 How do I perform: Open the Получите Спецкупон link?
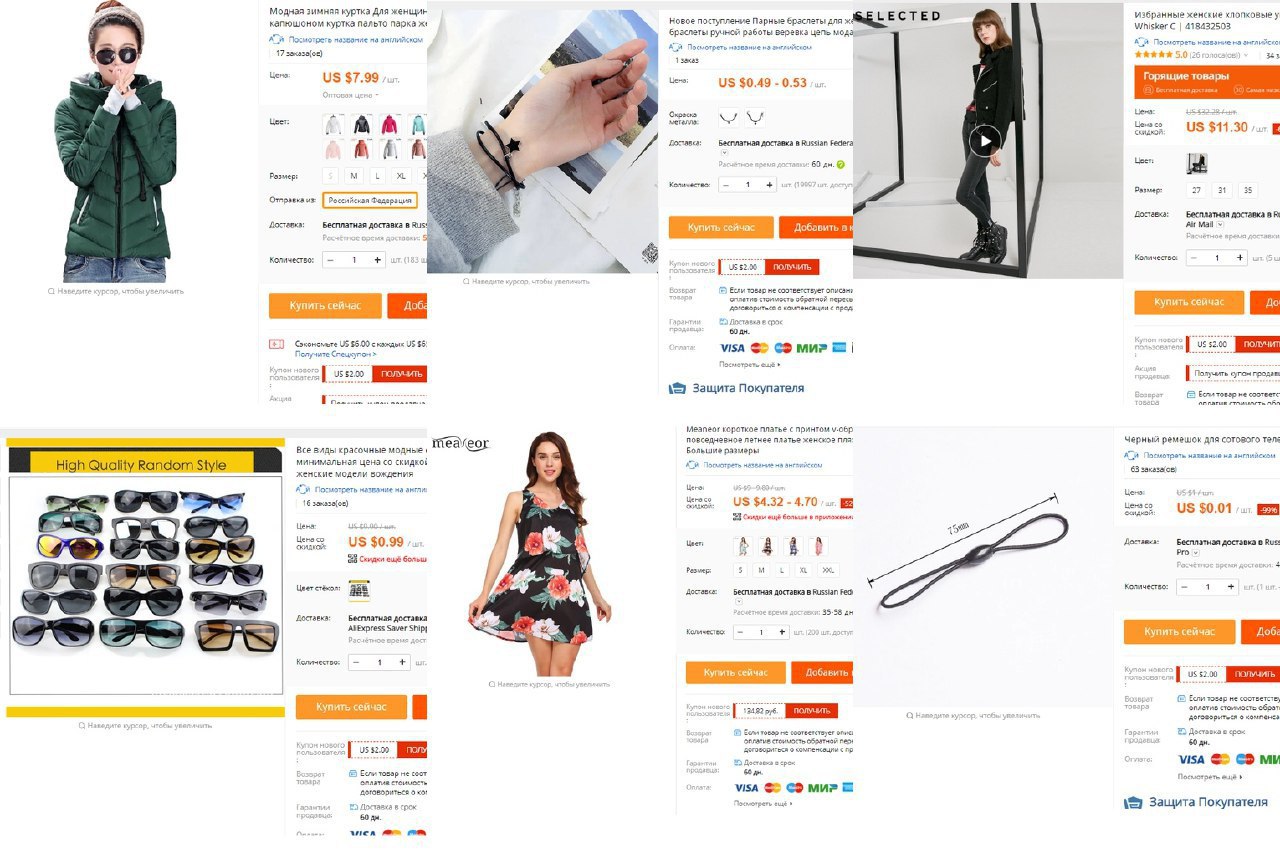(x=336, y=354)
